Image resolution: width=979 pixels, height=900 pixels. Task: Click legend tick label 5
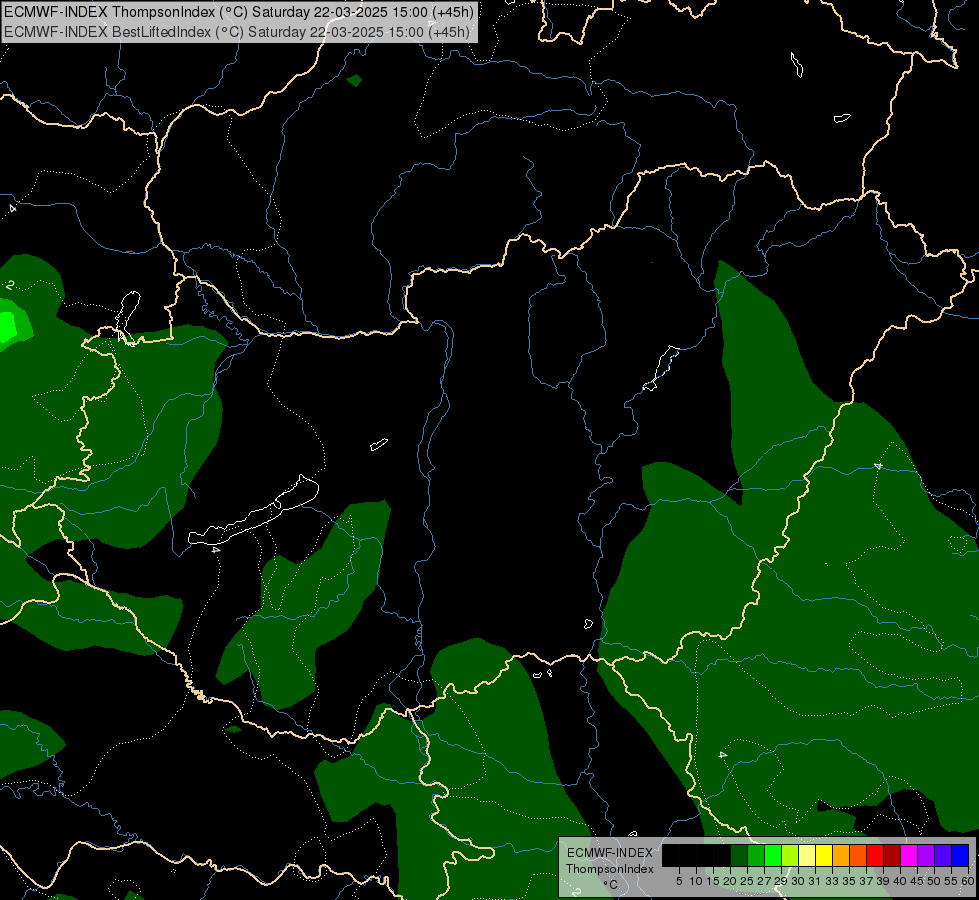tap(679, 881)
